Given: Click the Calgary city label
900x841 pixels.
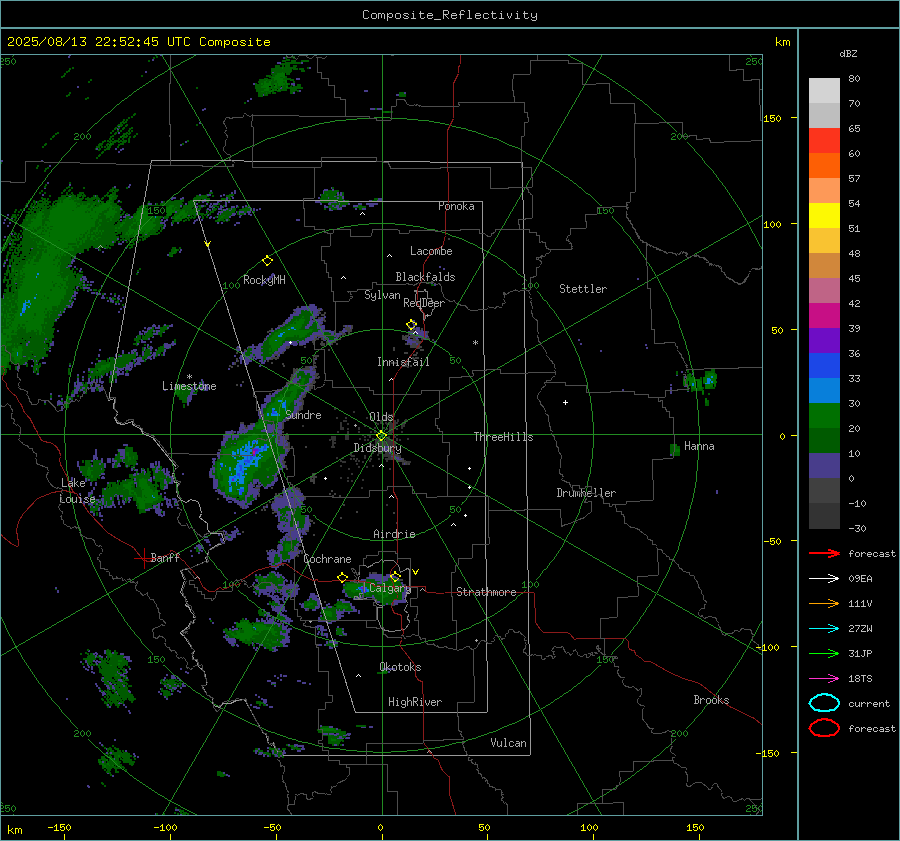Looking at the screenshot, I should pyautogui.click(x=390, y=588).
